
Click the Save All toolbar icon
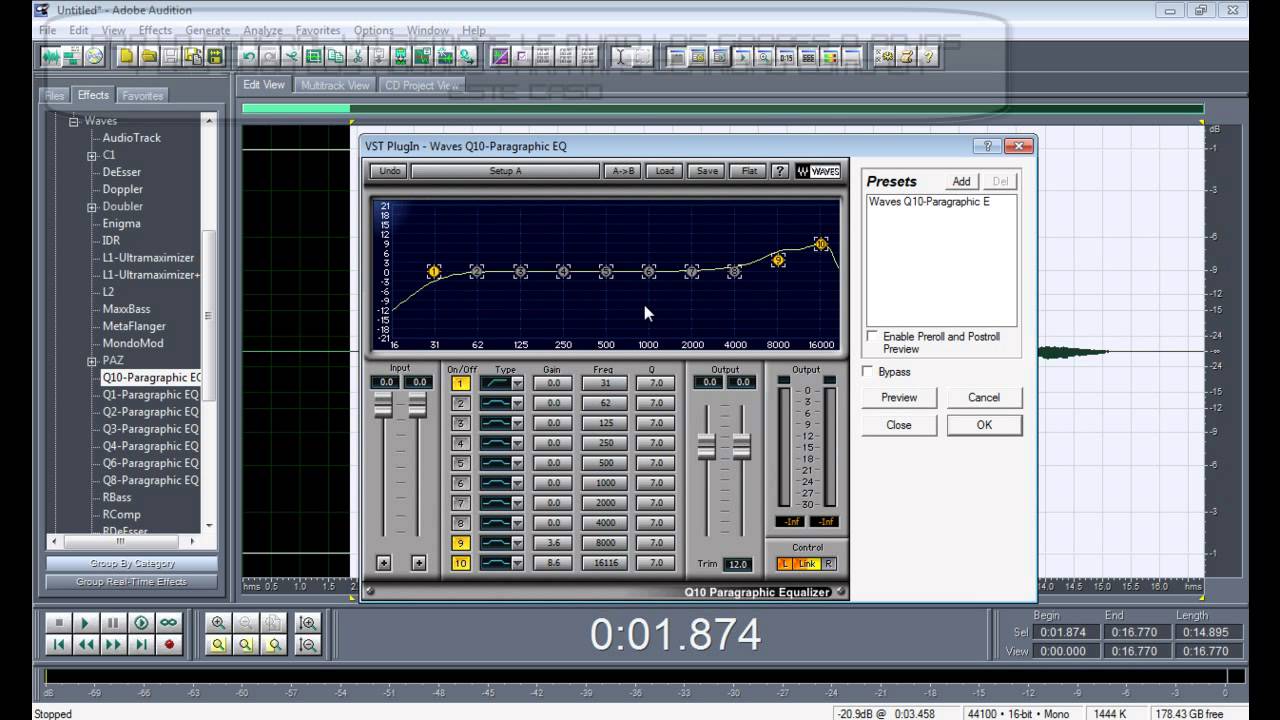(x=214, y=57)
